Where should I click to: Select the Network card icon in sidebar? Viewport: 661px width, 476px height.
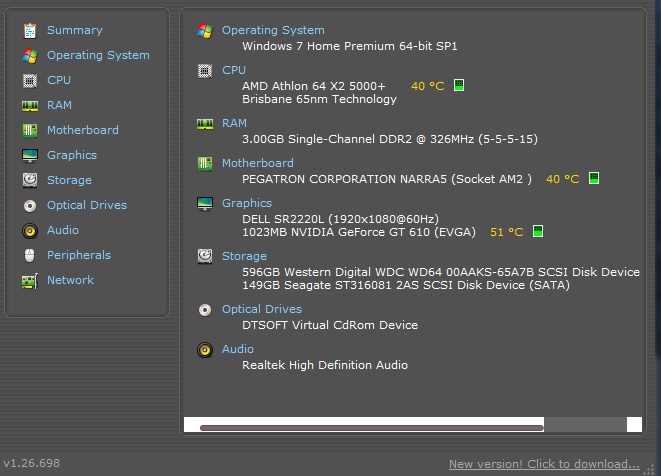[30, 281]
